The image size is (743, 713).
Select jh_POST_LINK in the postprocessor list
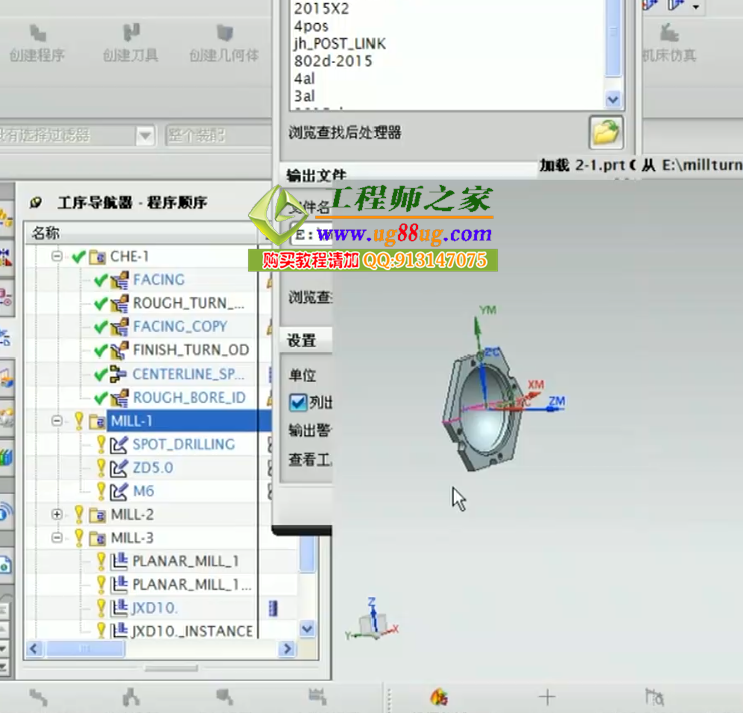click(x=340, y=44)
